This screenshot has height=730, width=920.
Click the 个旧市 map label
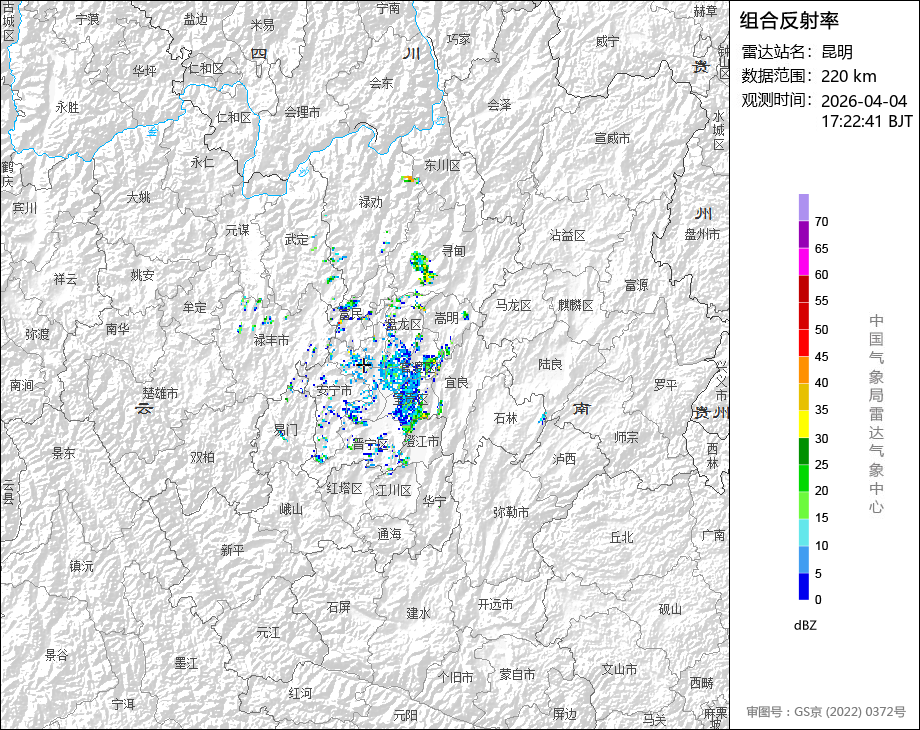click(x=455, y=677)
